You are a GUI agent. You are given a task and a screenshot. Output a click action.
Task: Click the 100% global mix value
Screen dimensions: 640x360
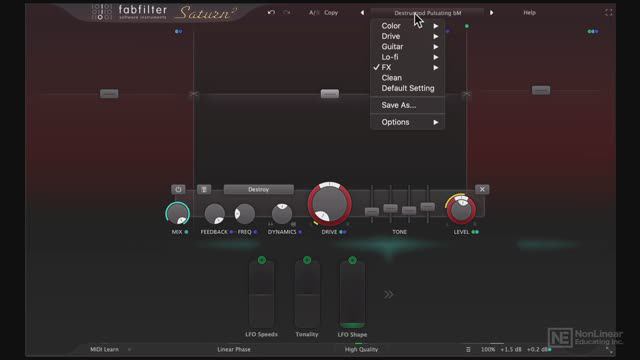(488, 349)
